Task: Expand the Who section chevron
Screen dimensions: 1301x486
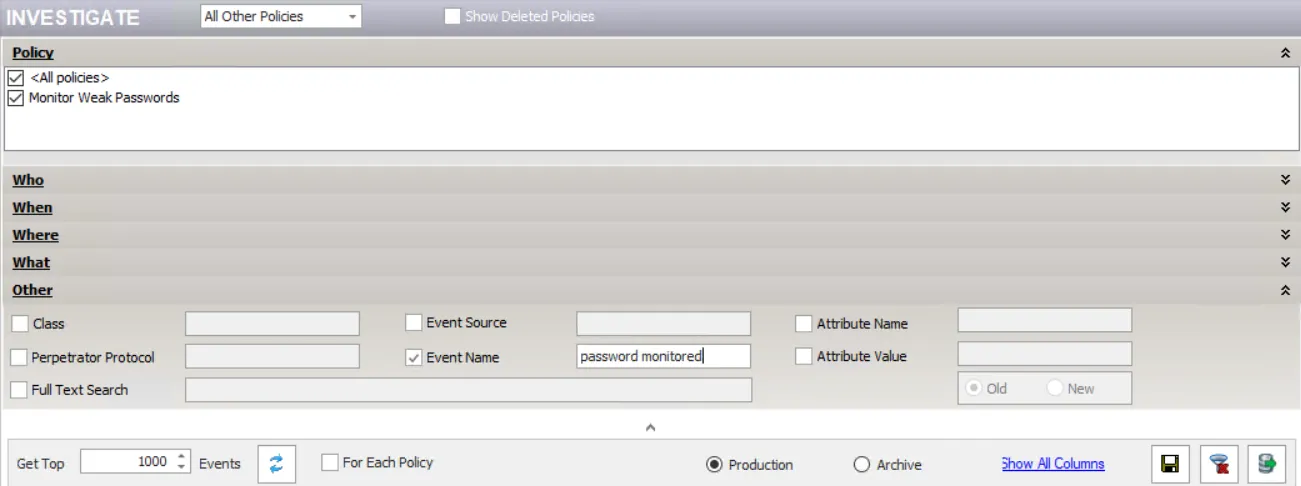Action: click(x=1285, y=180)
